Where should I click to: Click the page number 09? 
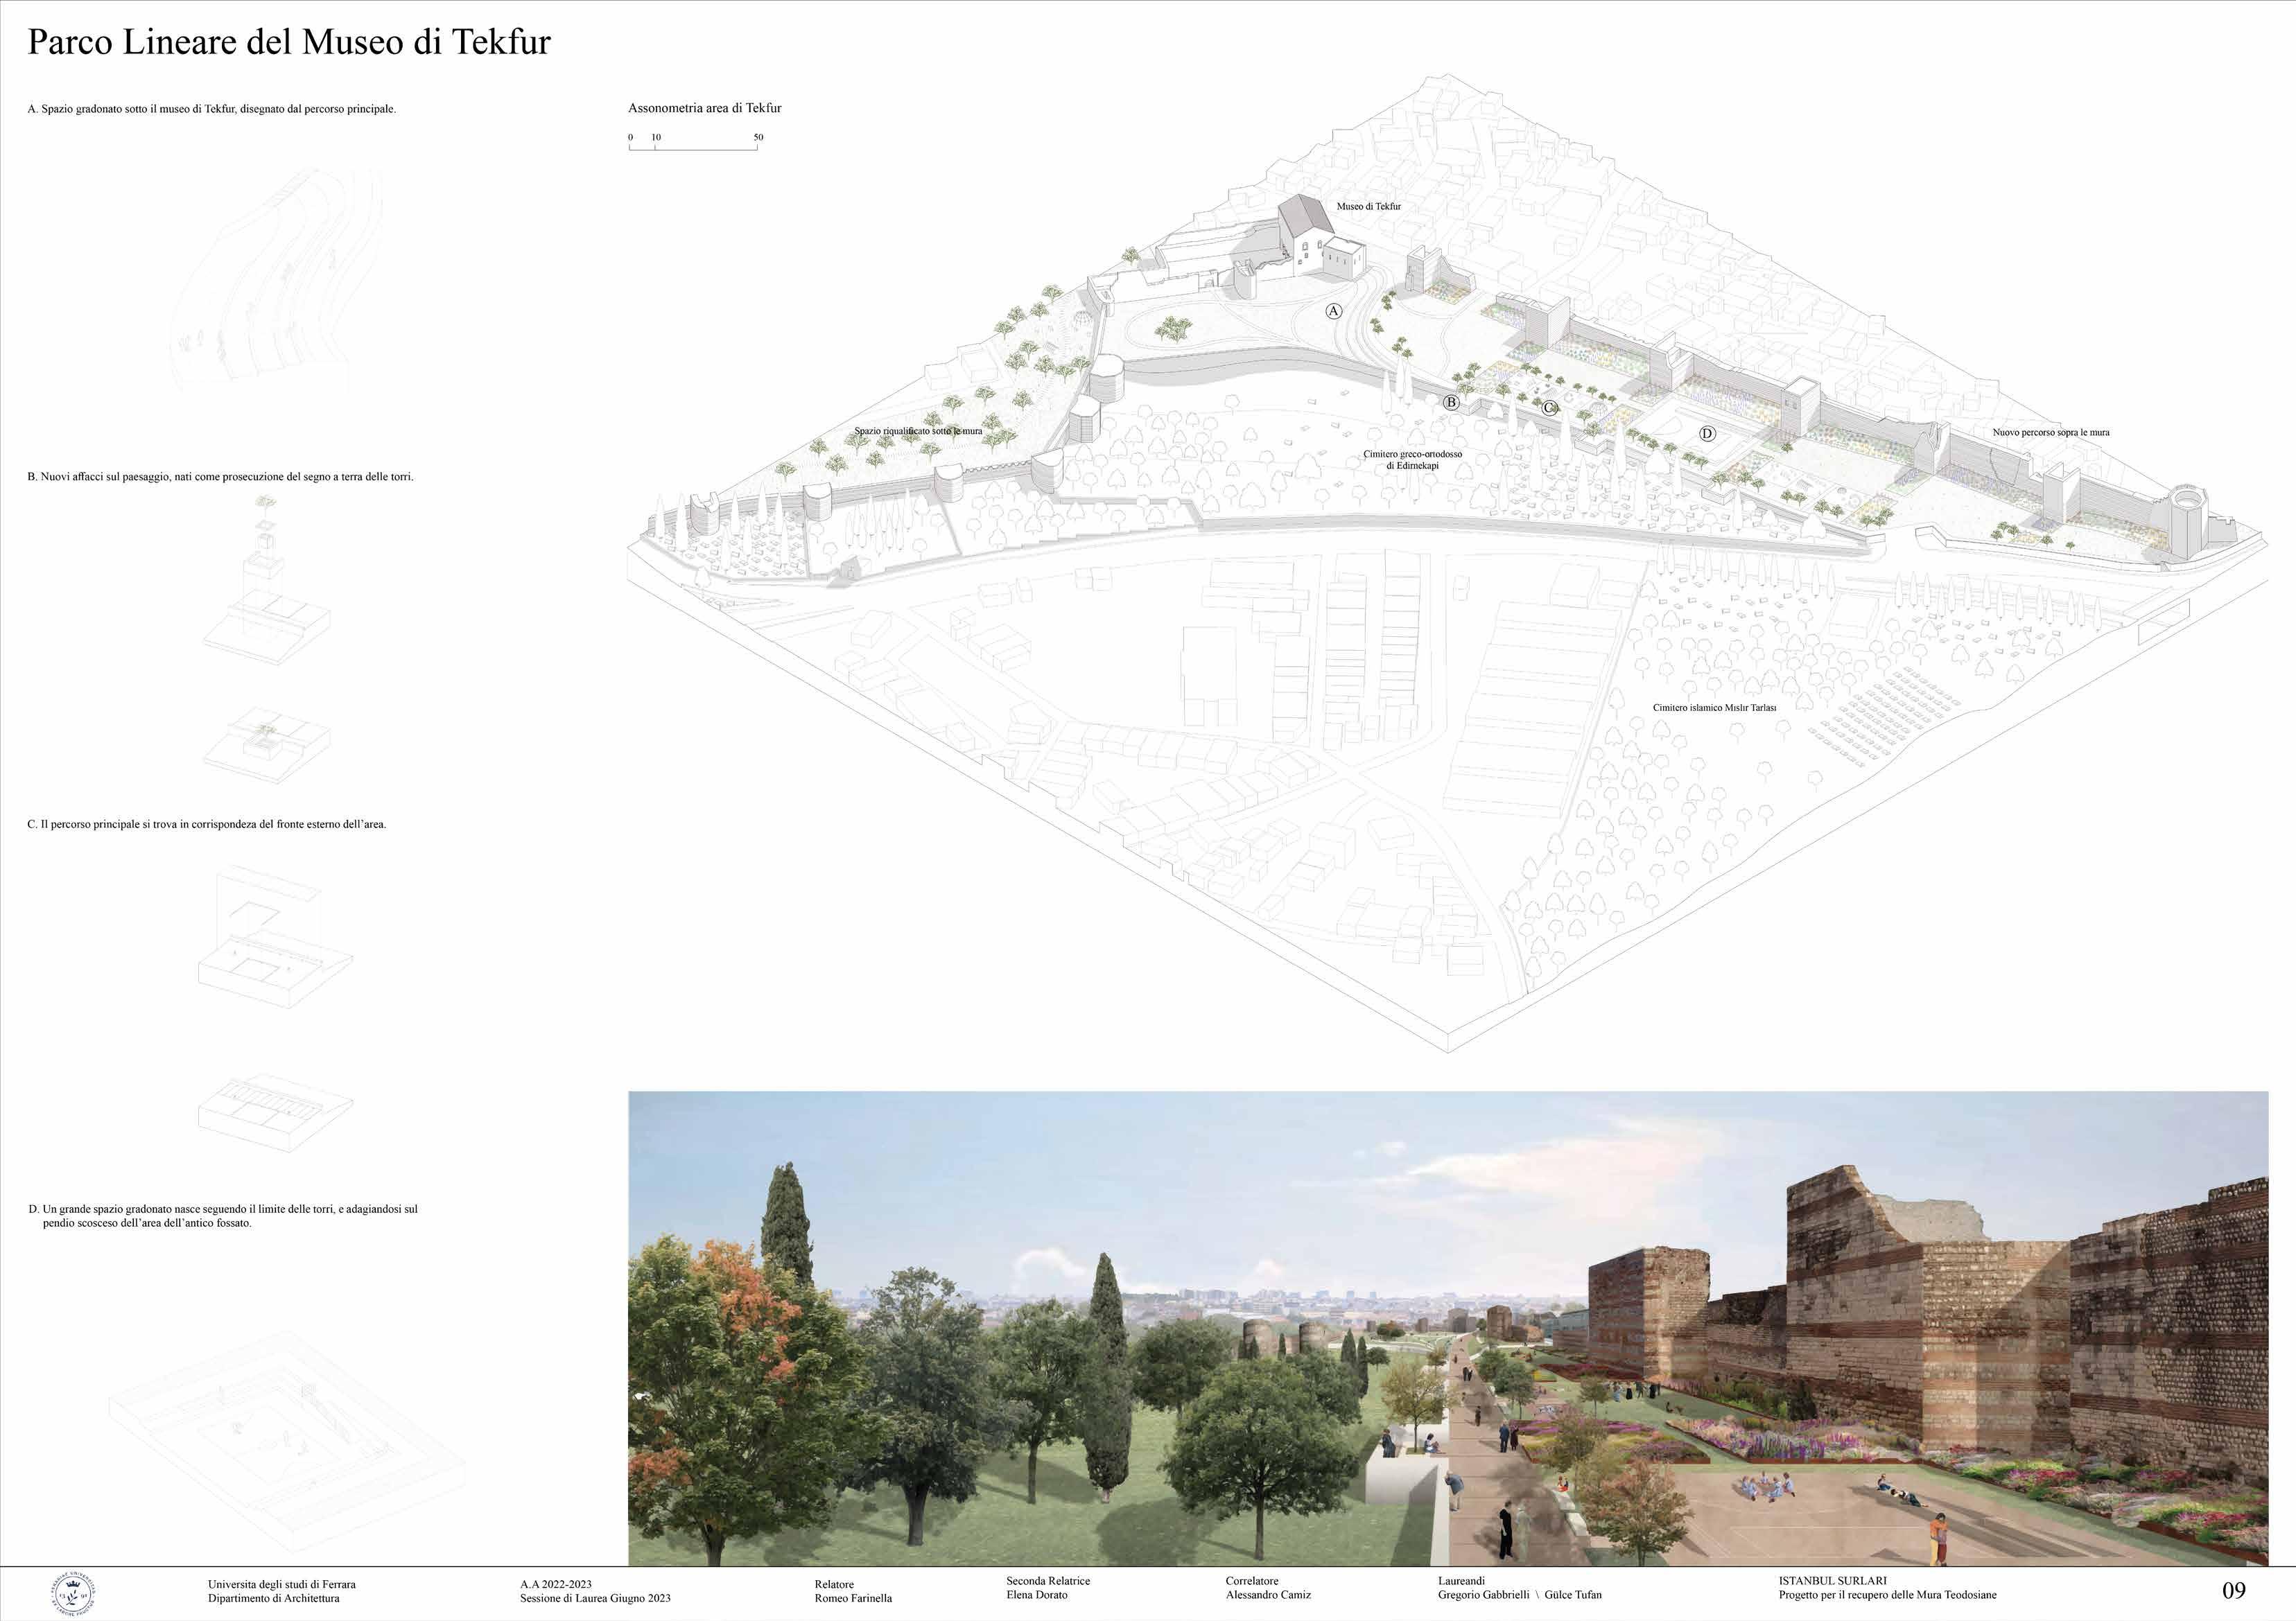[2233, 1590]
